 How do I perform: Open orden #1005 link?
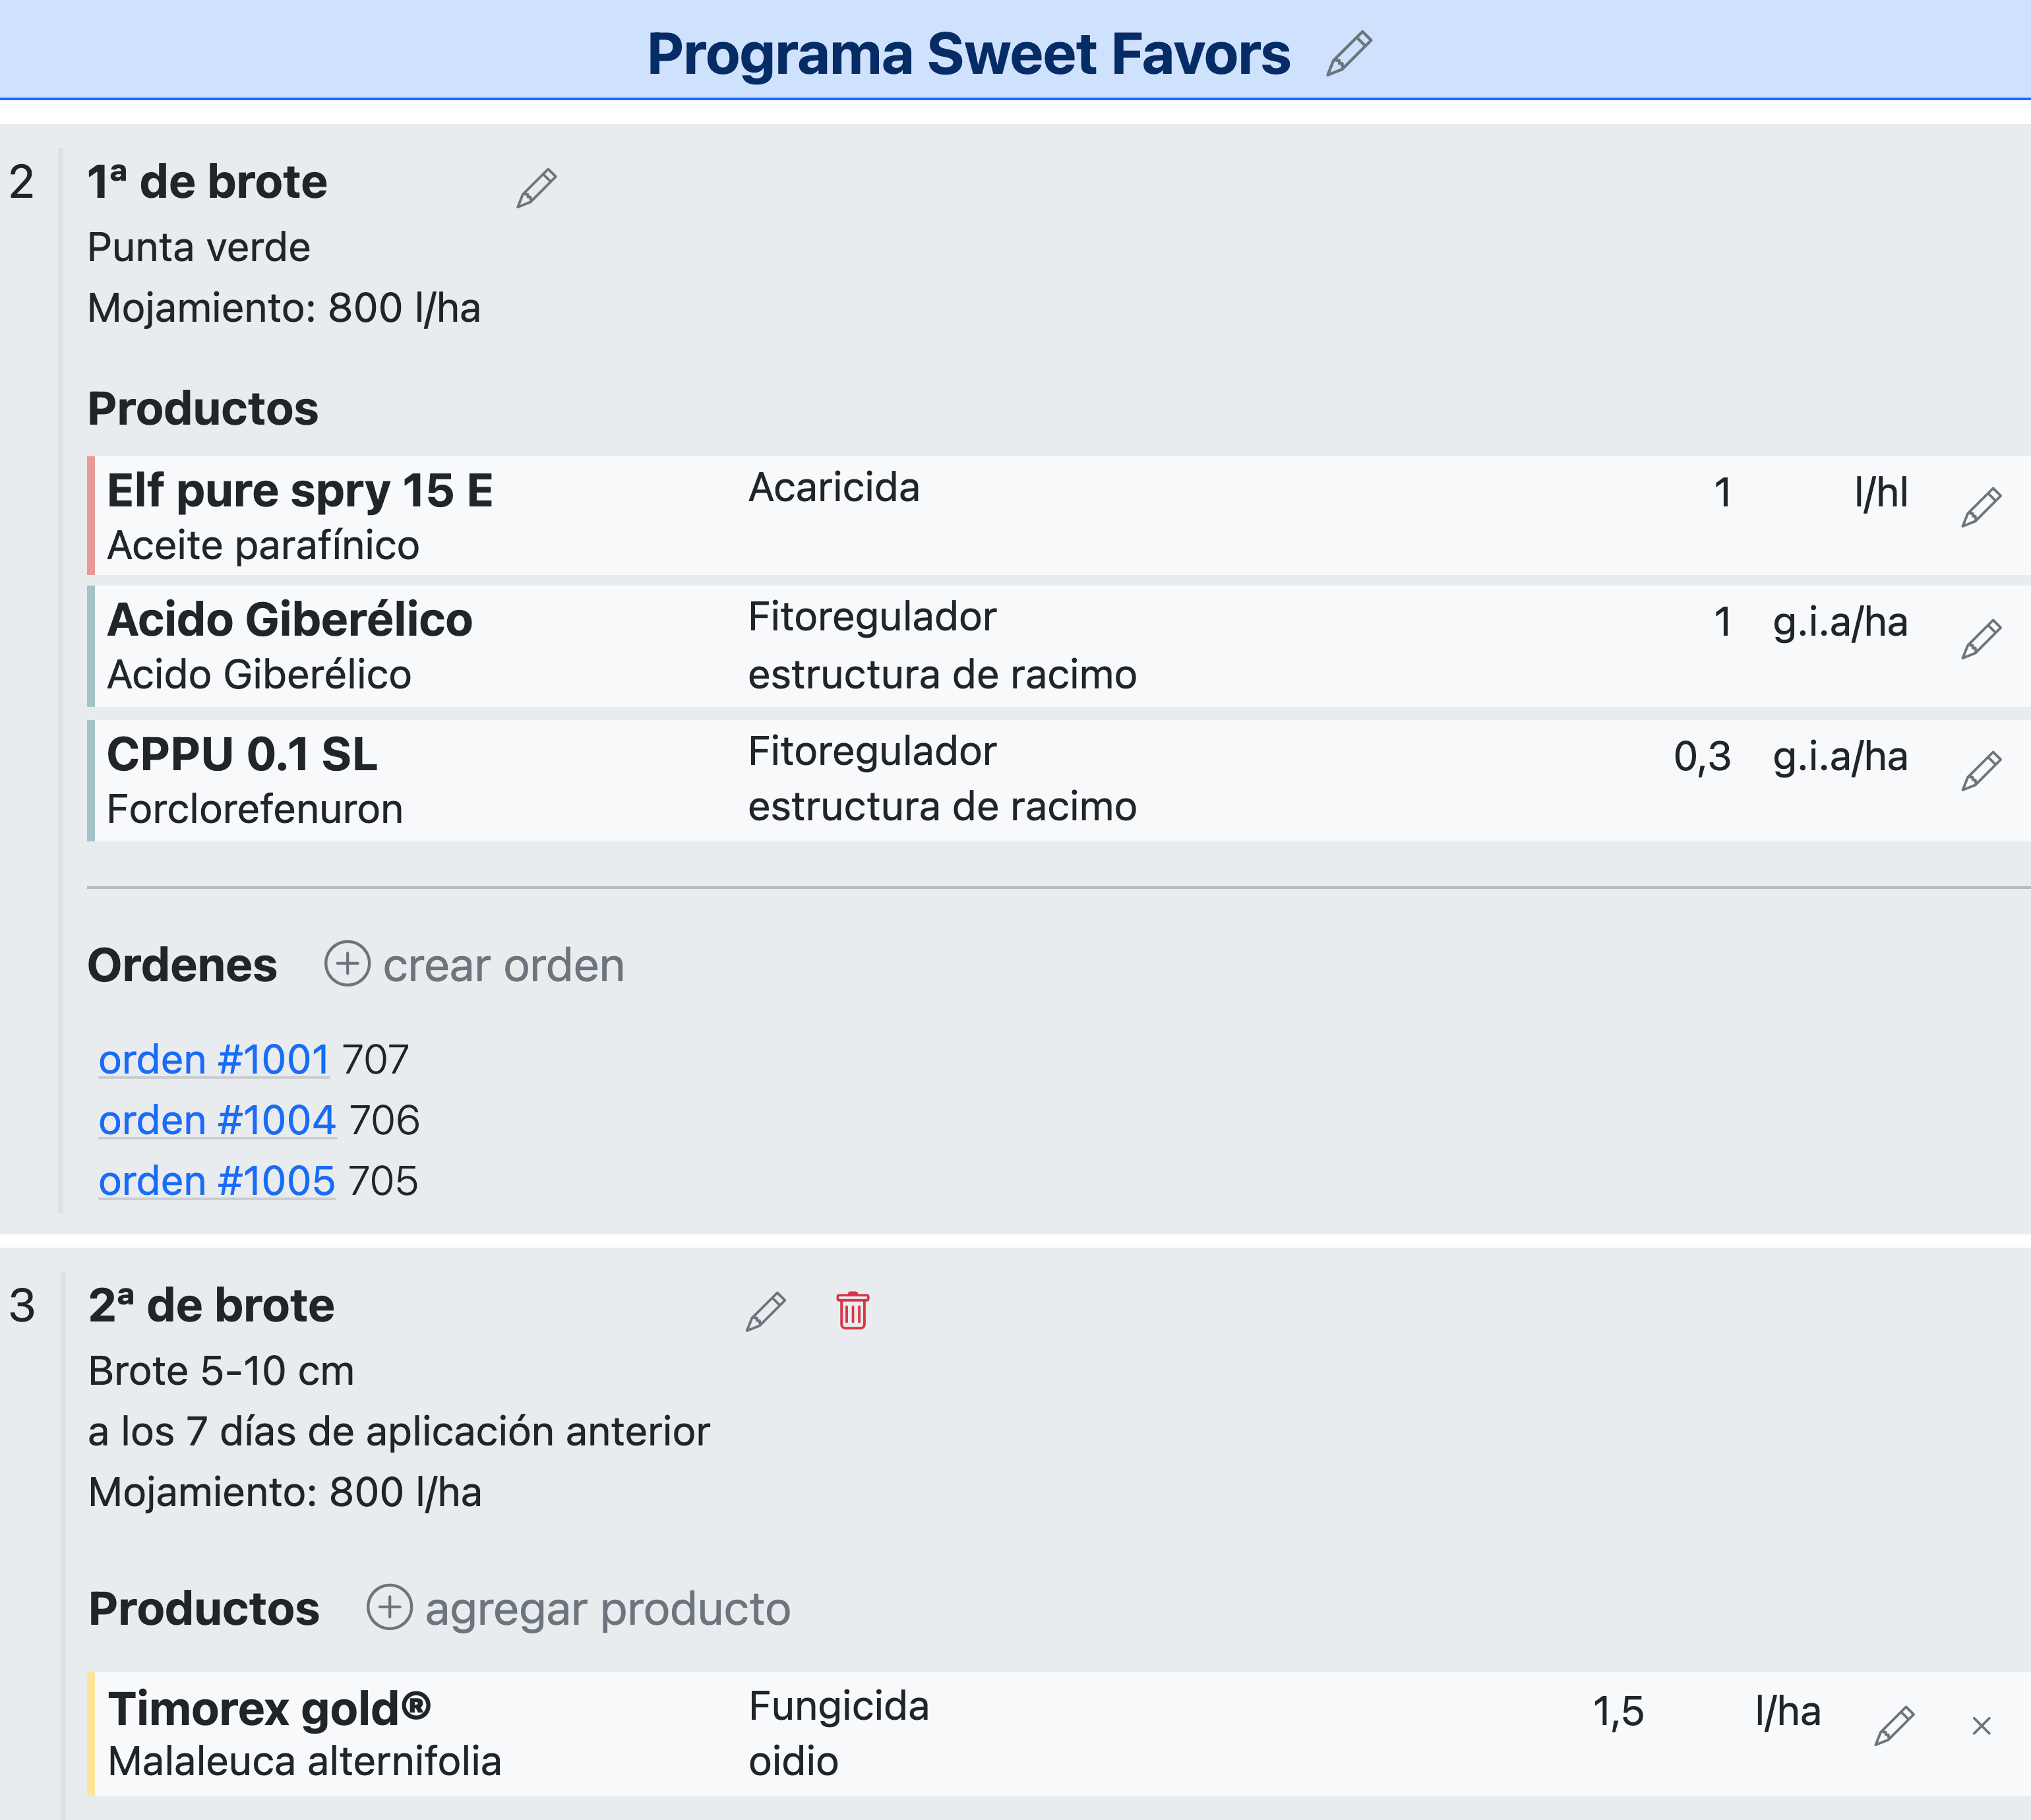point(217,1181)
